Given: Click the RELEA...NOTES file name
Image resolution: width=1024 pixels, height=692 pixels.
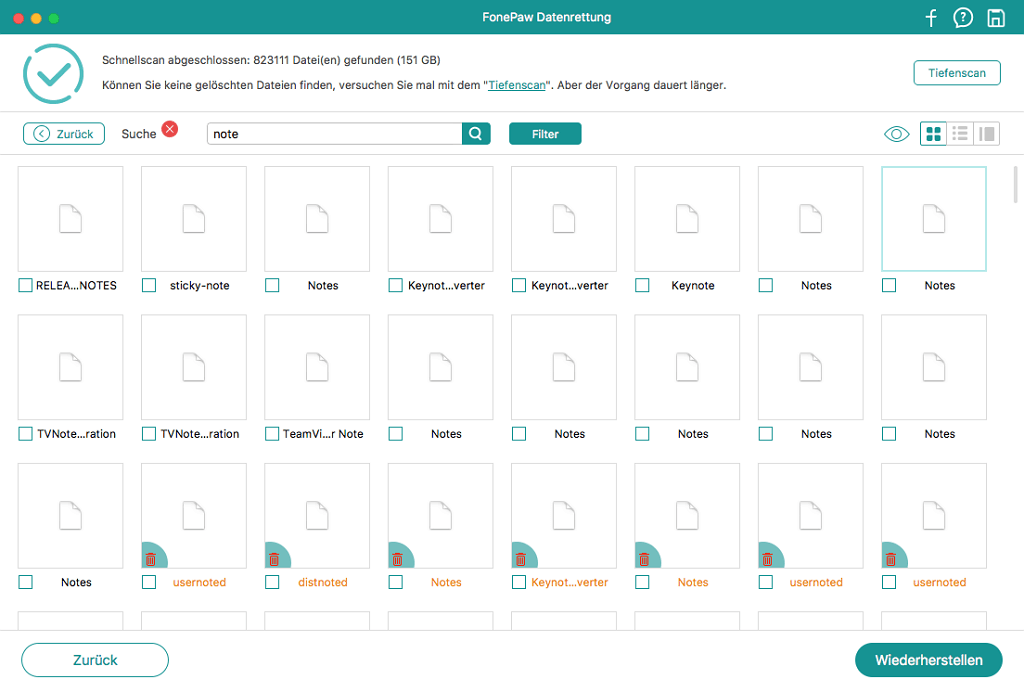Looking at the screenshot, I should [76, 286].
